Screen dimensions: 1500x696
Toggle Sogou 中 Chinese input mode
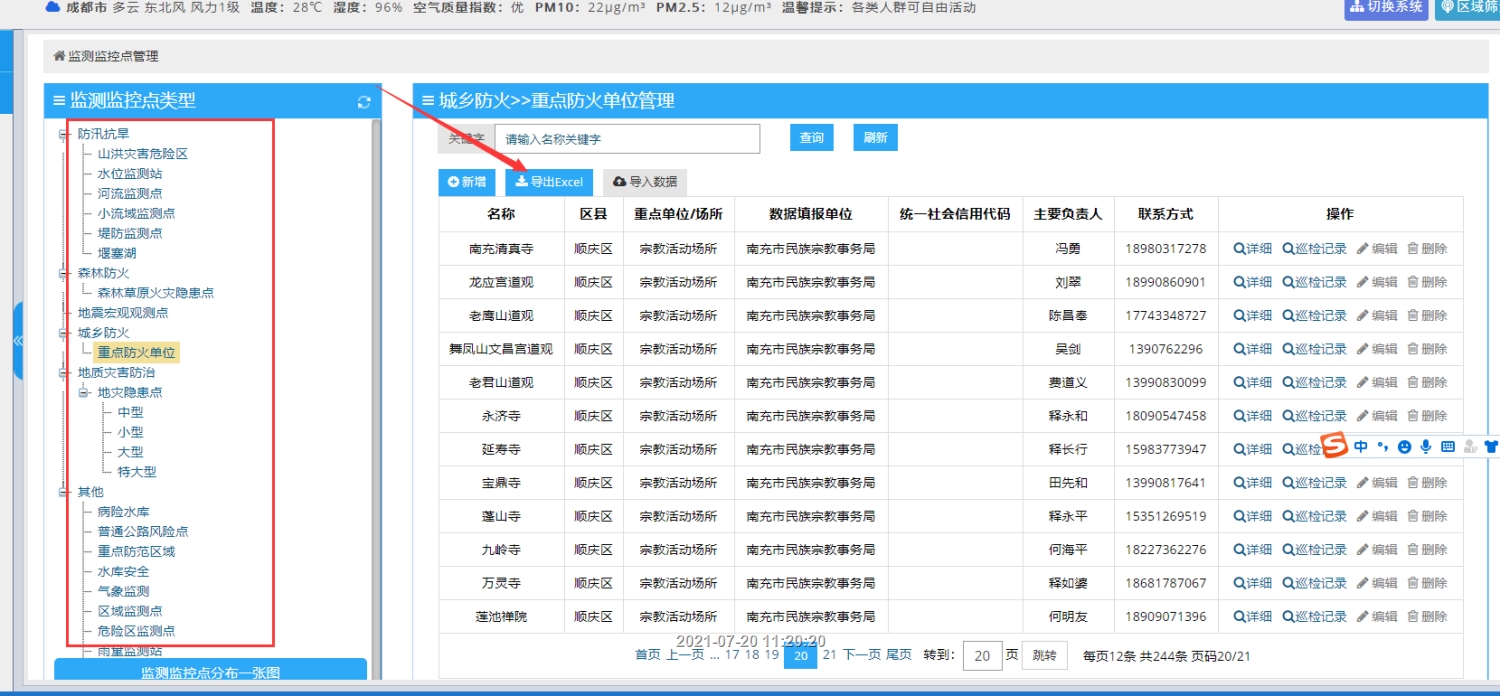coord(1361,447)
